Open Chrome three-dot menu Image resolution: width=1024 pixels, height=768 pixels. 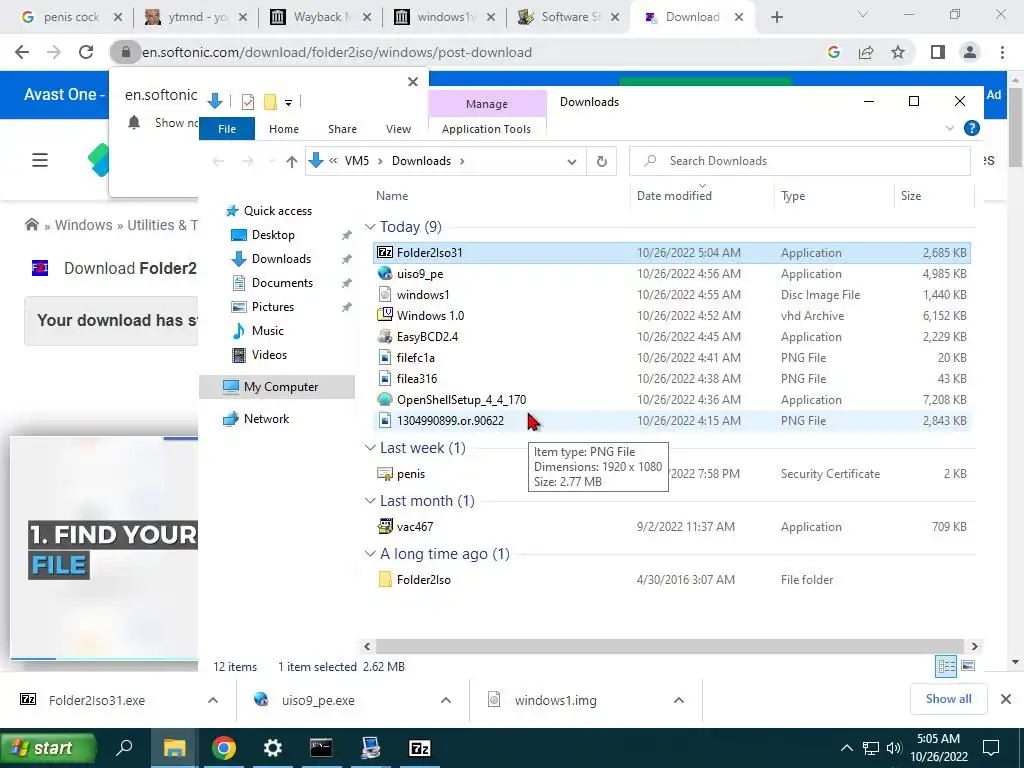[x=1002, y=52]
